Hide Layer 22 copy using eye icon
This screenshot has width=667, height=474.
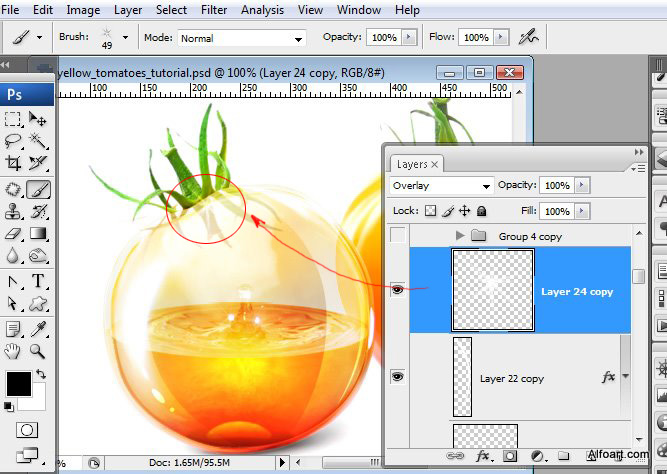tap(398, 377)
